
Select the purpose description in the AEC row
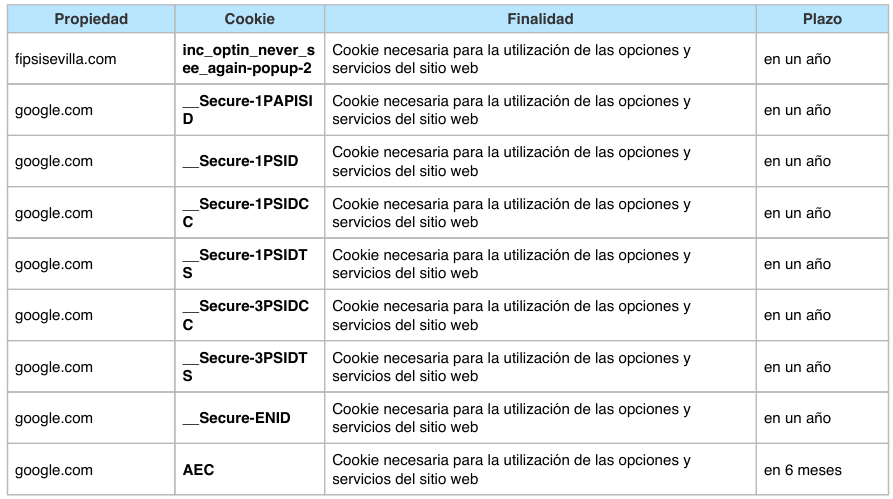click(x=511, y=470)
